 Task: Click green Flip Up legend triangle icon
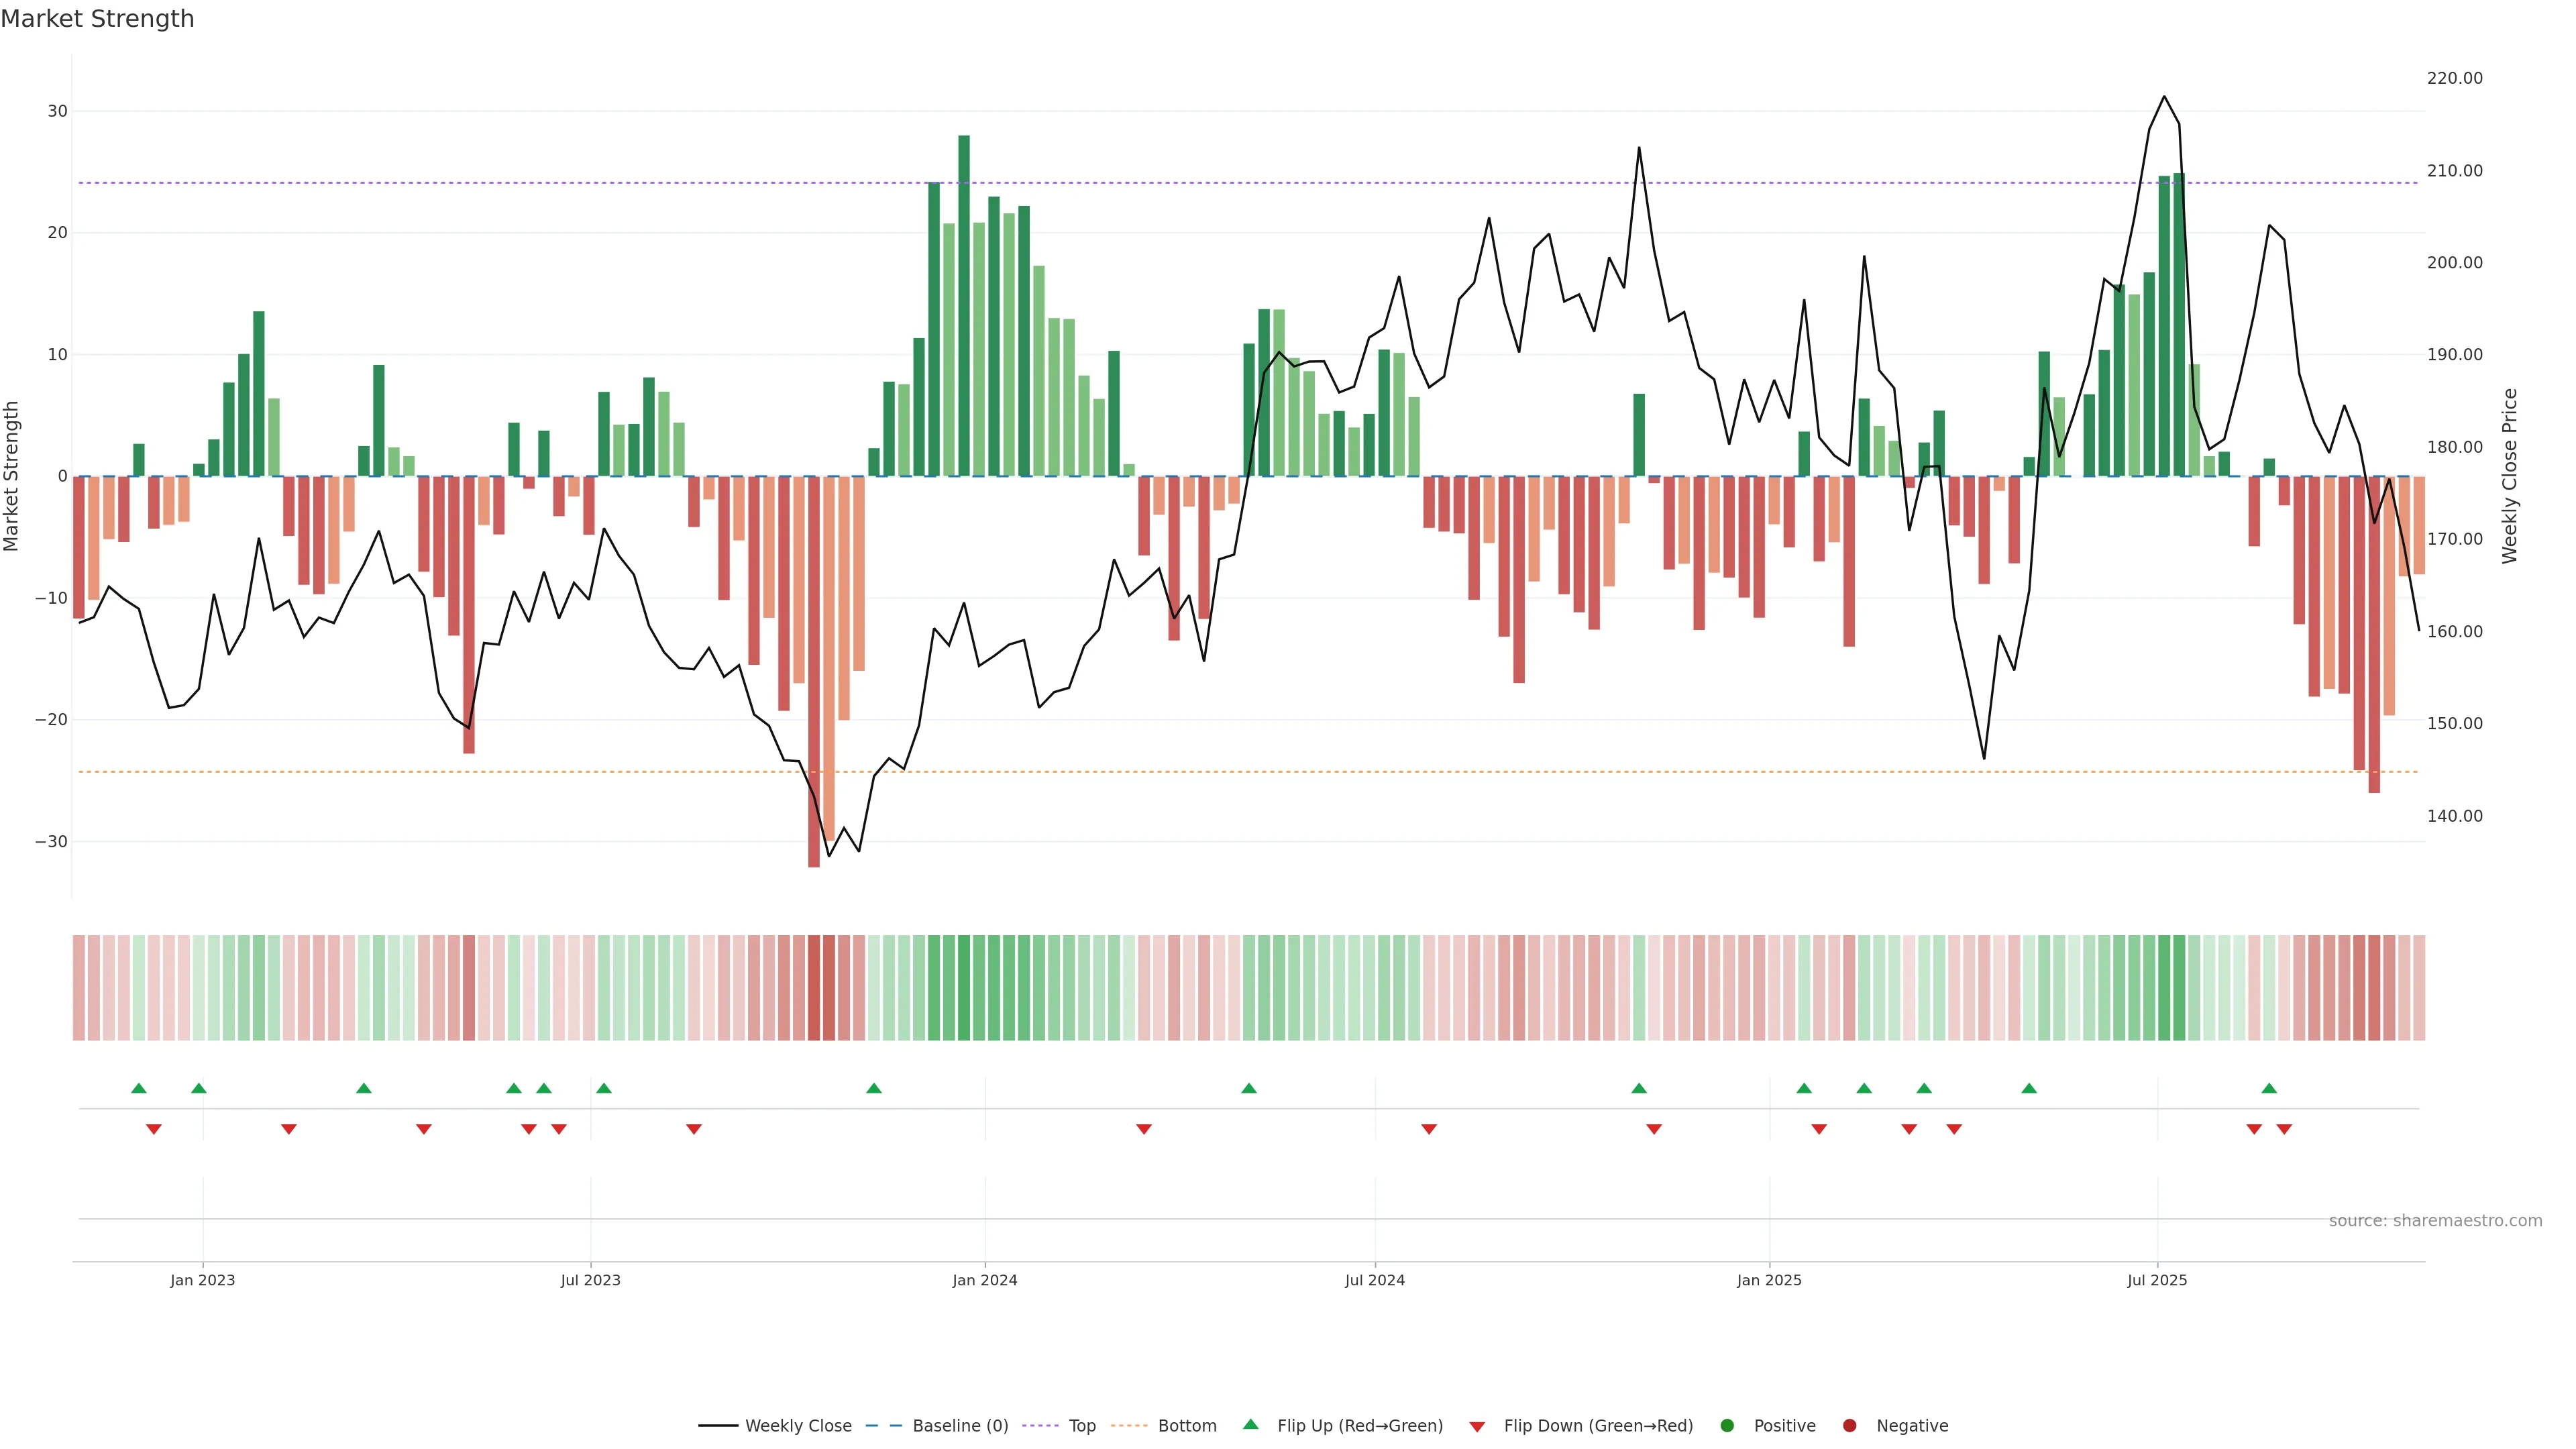pos(1250,1425)
